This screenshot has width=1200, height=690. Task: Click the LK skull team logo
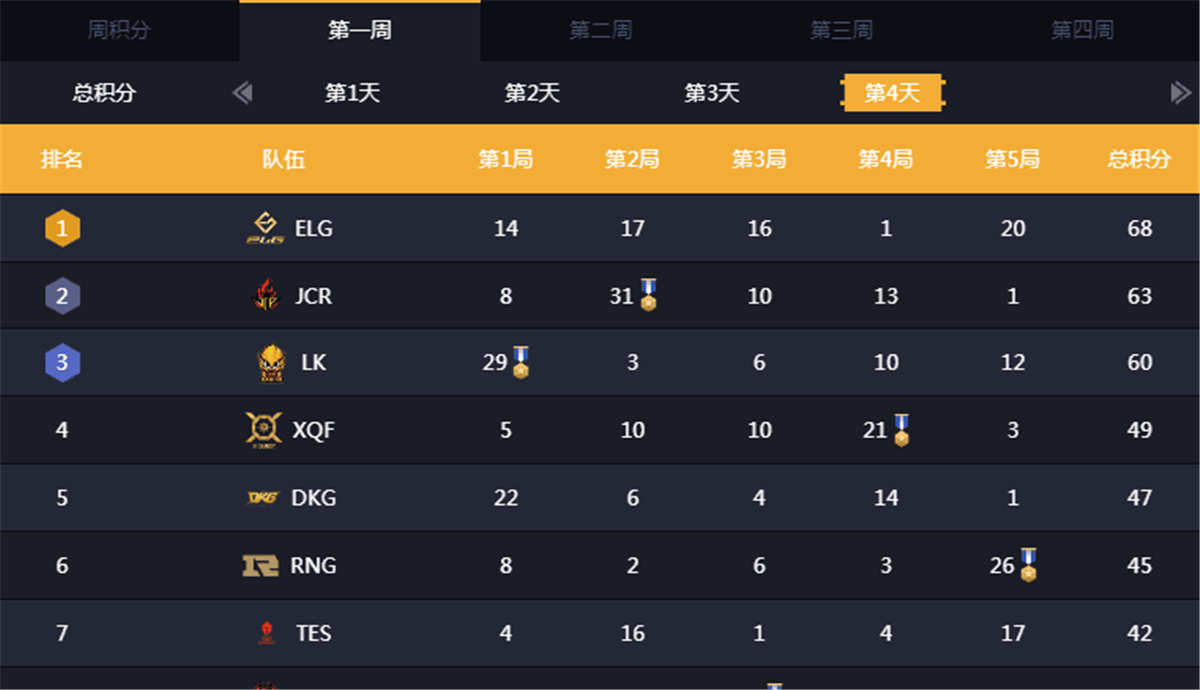(271, 363)
